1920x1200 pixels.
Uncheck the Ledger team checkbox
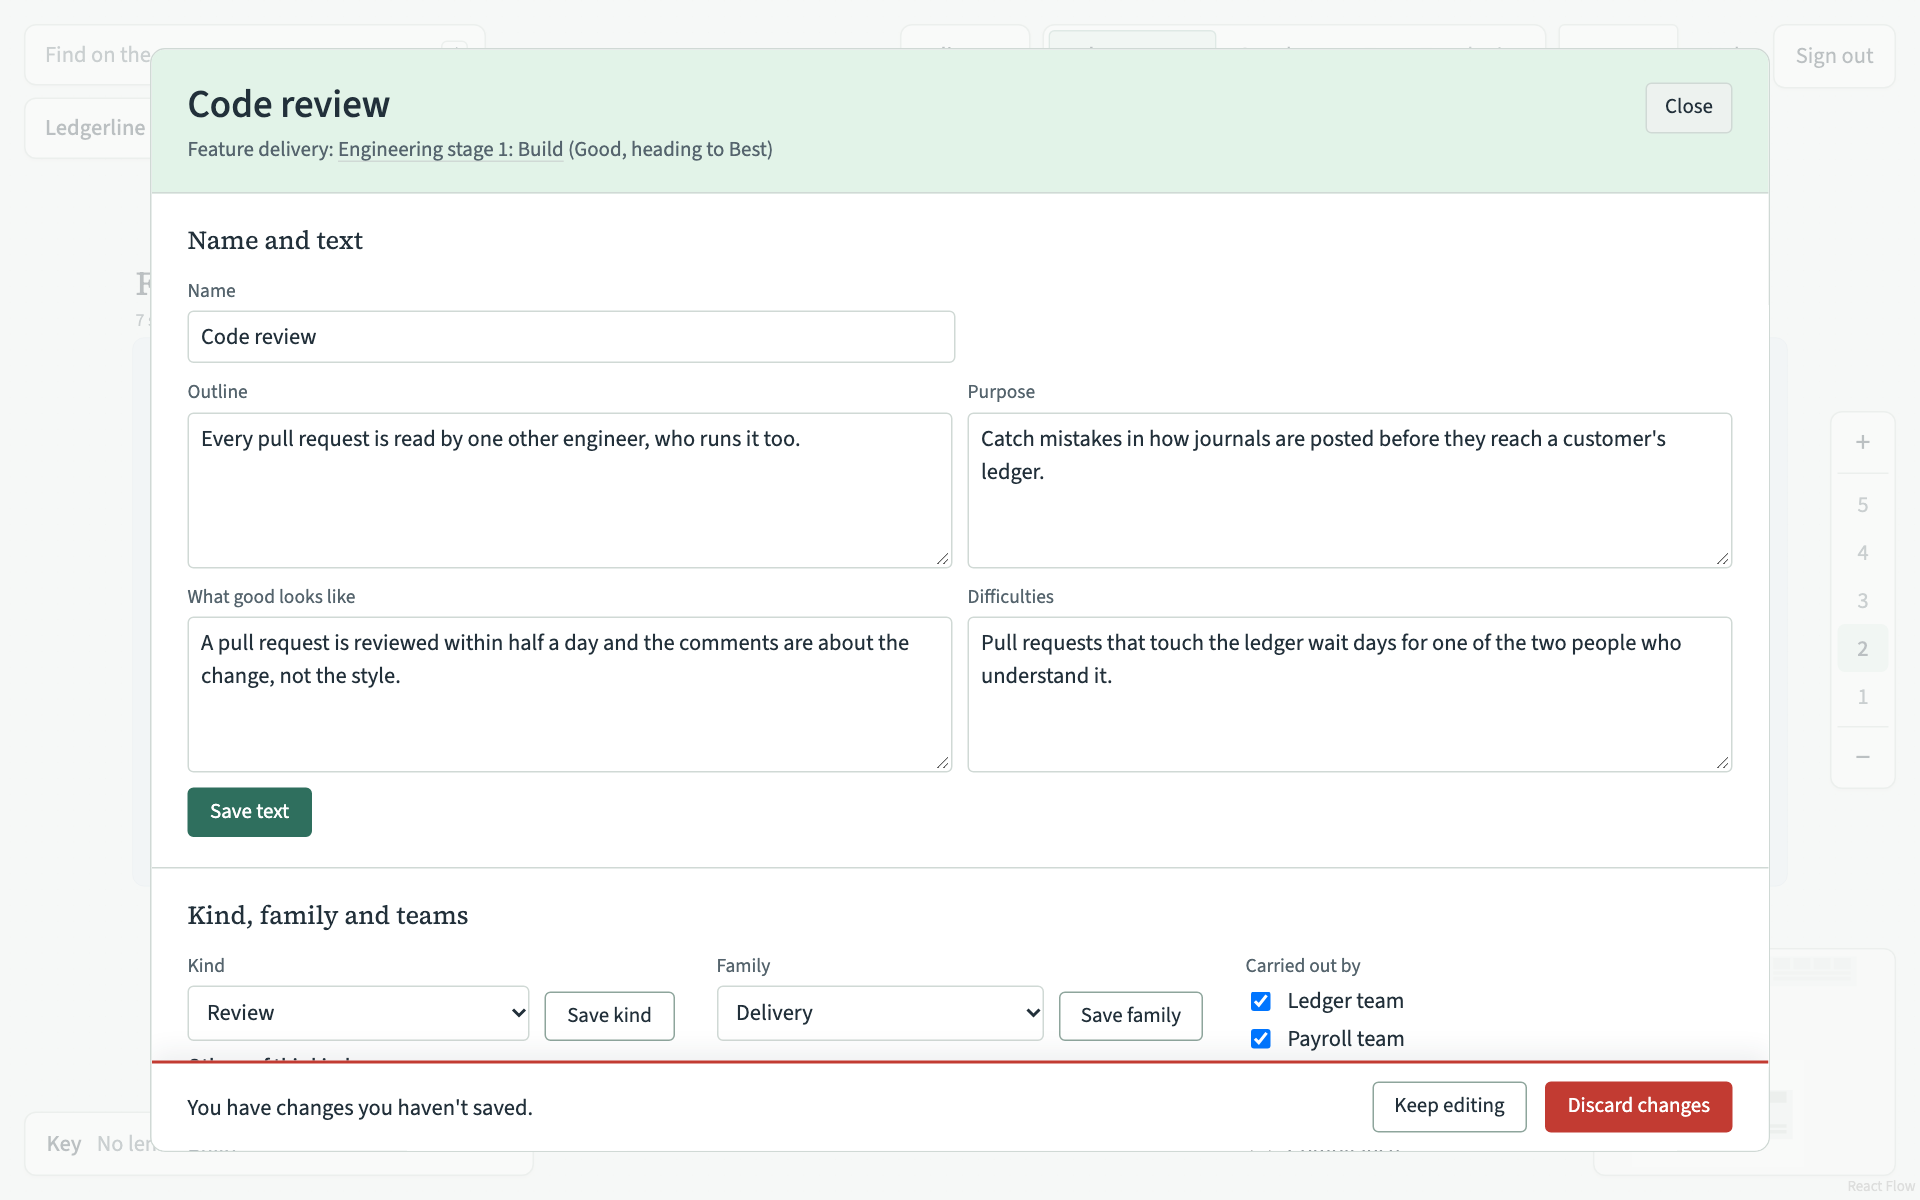[x=1260, y=1001]
